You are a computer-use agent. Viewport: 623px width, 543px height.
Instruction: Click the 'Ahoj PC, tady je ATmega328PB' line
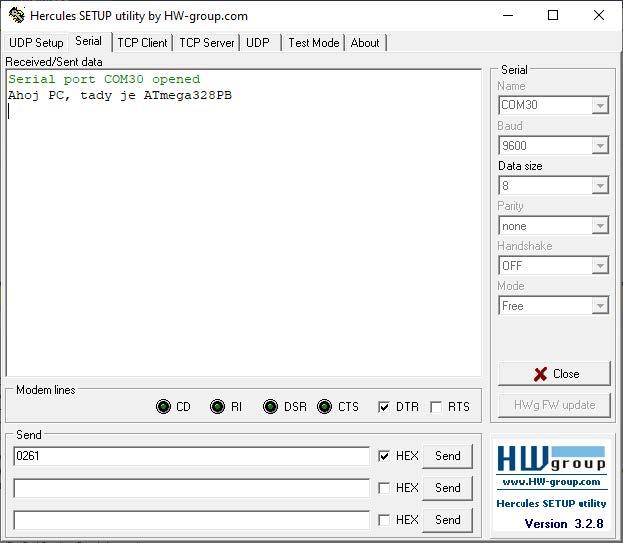pos(120,95)
